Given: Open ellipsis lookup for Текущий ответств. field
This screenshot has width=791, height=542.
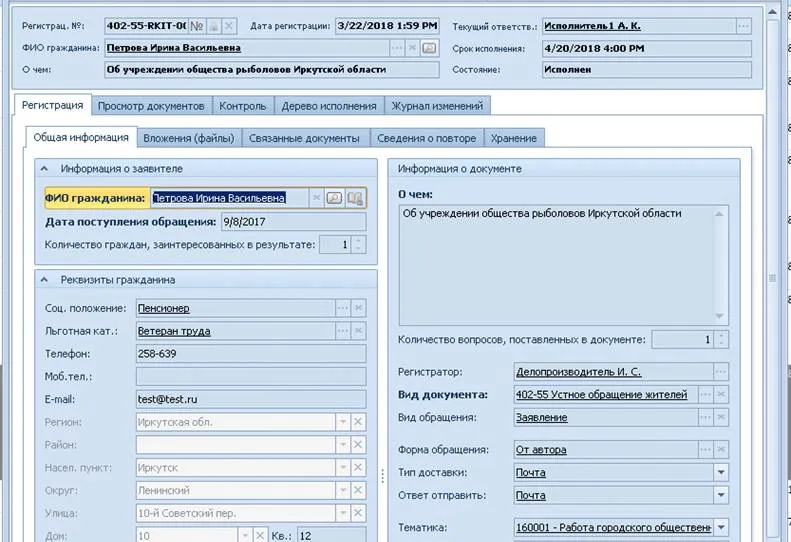Looking at the screenshot, I should click(x=742, y=26).
